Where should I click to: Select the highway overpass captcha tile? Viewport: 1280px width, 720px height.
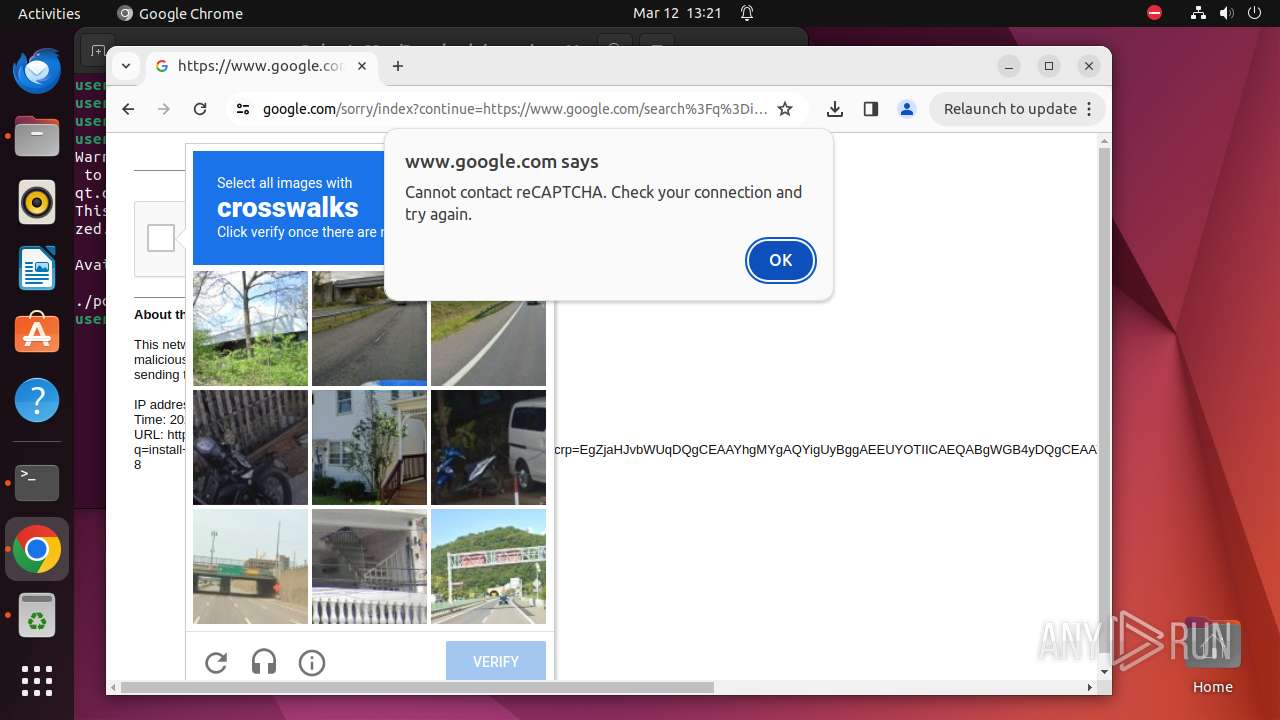250,566
